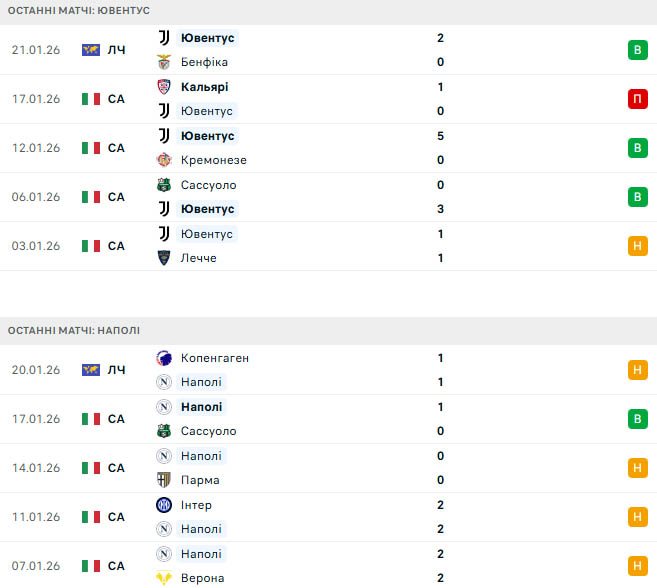This screenshot has width=657, height=588.
Task: Click the Parma club crest icon
Action: 164,480
